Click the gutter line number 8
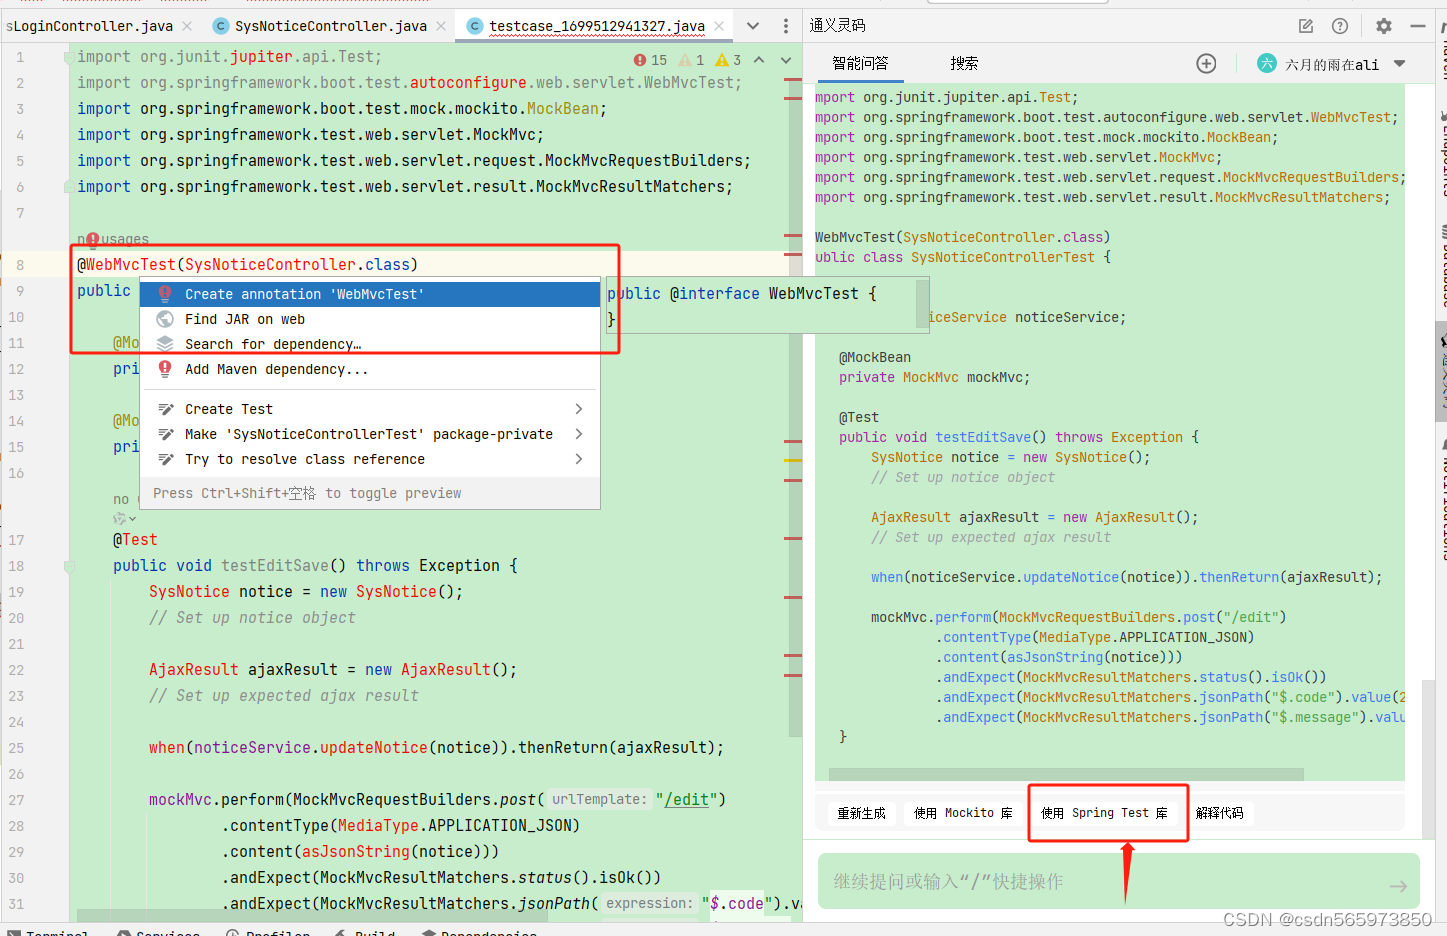This screenshot has width=1447, height=936. pyautogui.click(x=20, y=265)
